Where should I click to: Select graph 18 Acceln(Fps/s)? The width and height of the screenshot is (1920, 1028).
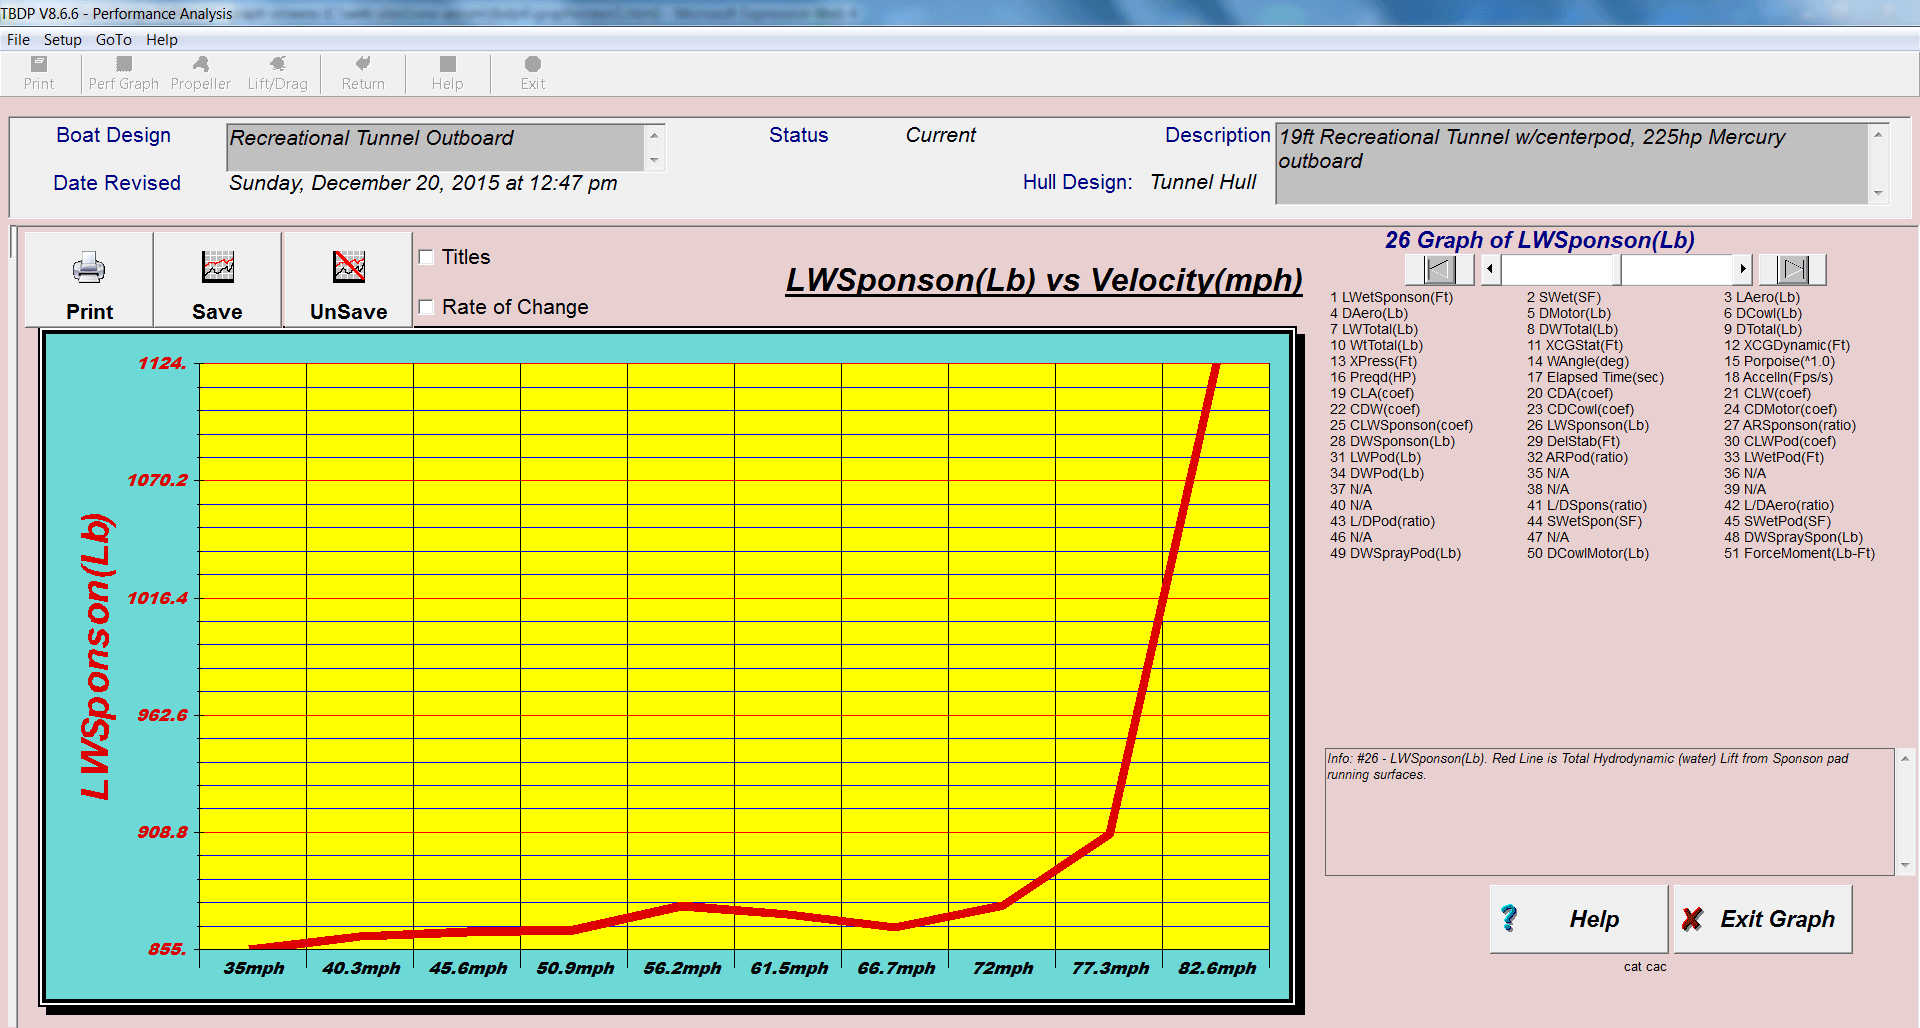(x=1778, y=377)
